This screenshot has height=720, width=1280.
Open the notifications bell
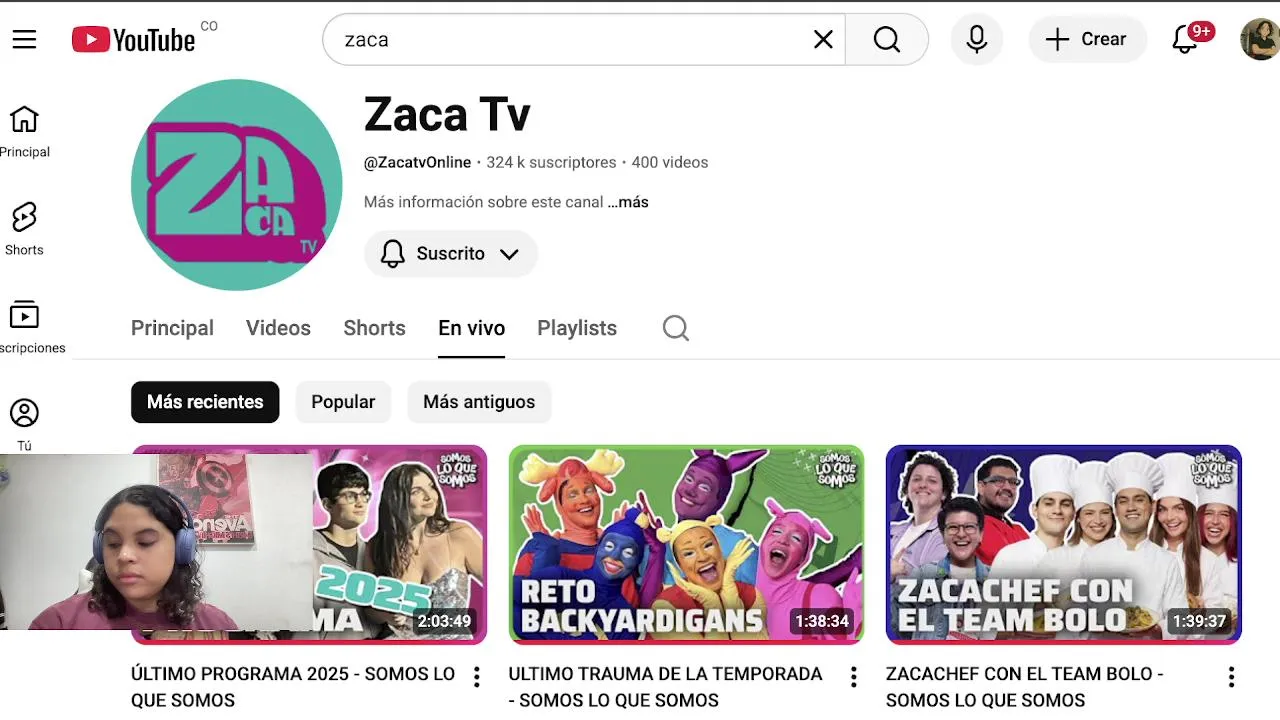tap(1186, 39)
